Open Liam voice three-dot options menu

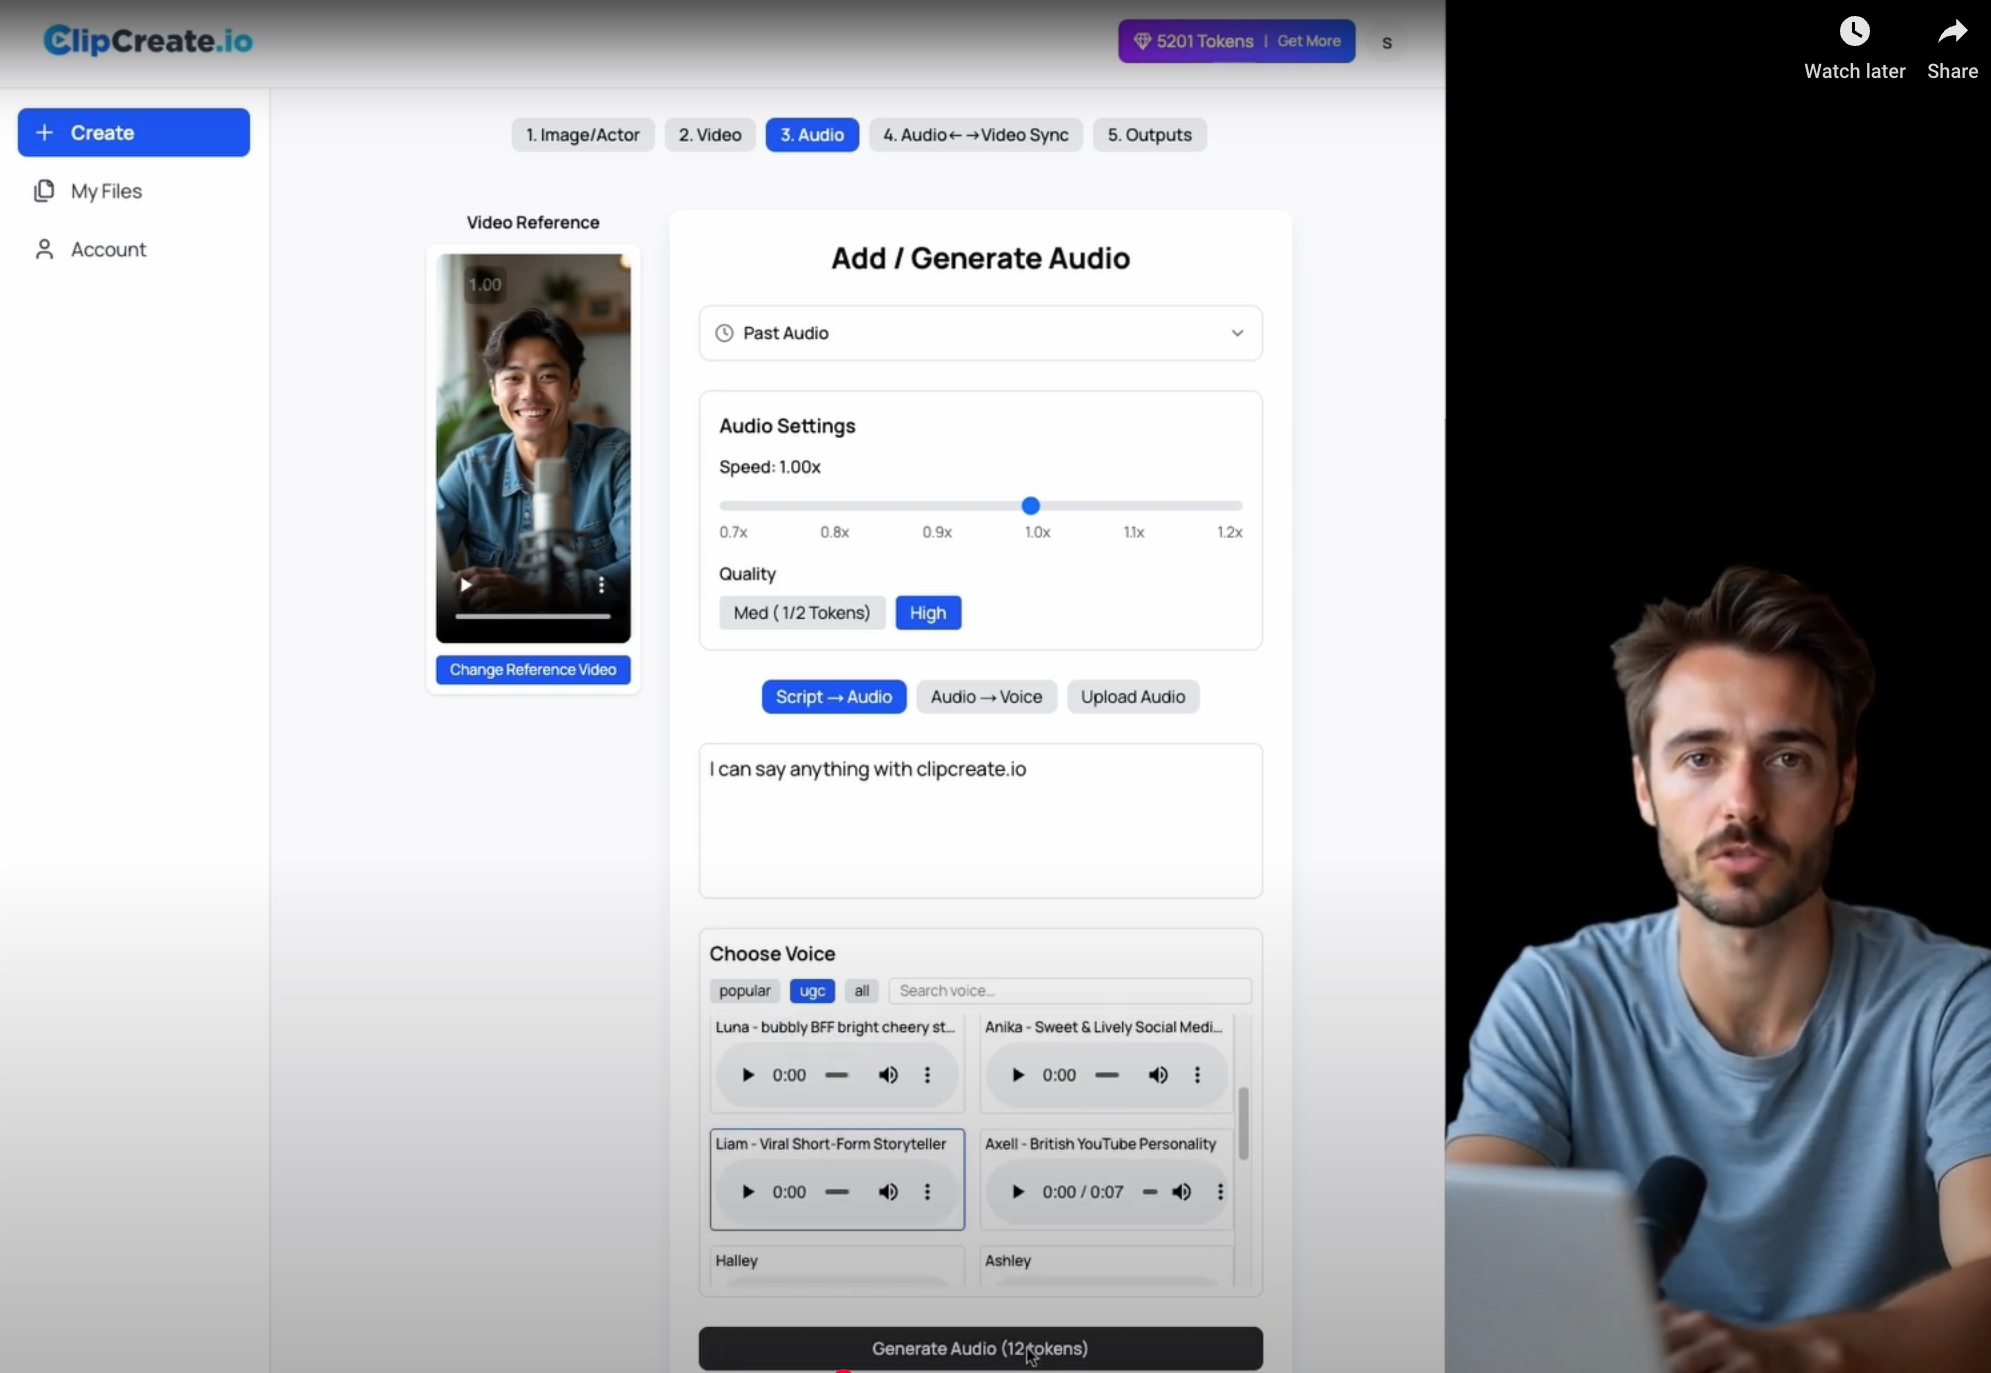(927, 1192)
